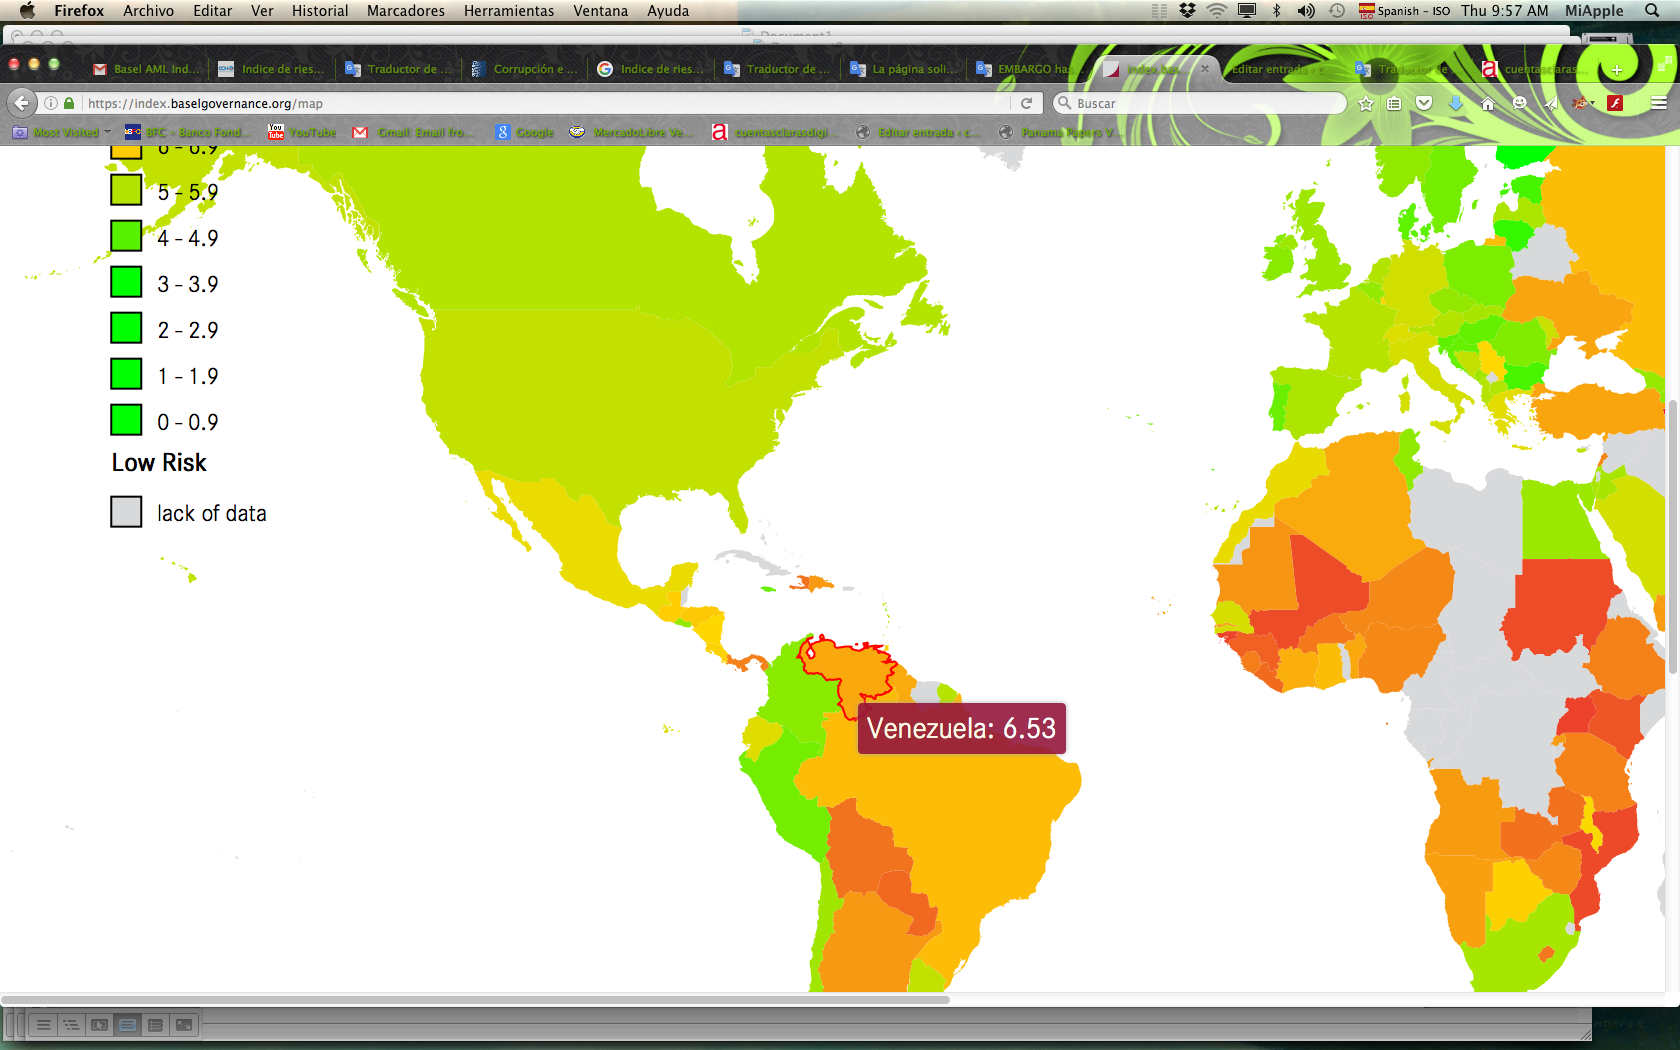Go to the Firefox home page icon
The width and height of the screenshot is (1680, 1050).
pos(1488,103)
